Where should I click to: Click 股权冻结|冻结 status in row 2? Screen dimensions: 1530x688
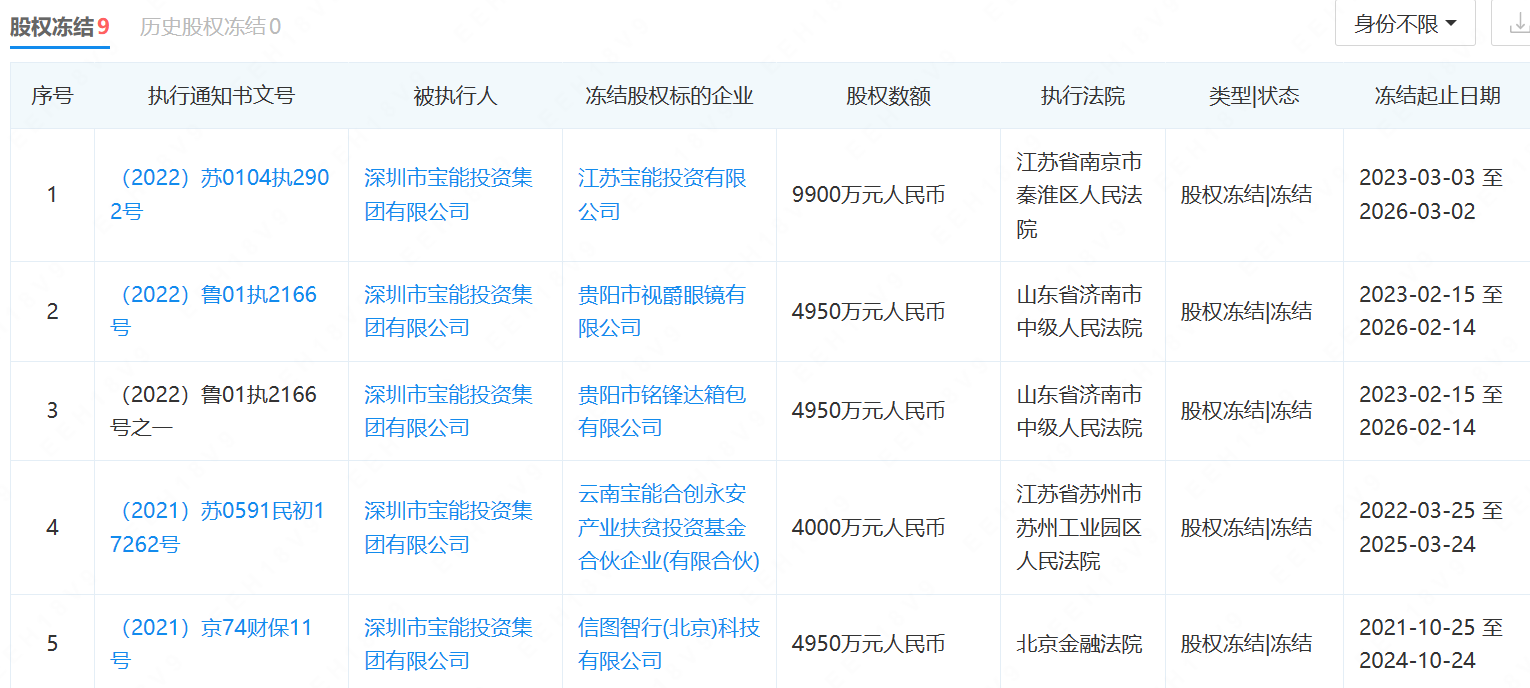(1246, 312)
